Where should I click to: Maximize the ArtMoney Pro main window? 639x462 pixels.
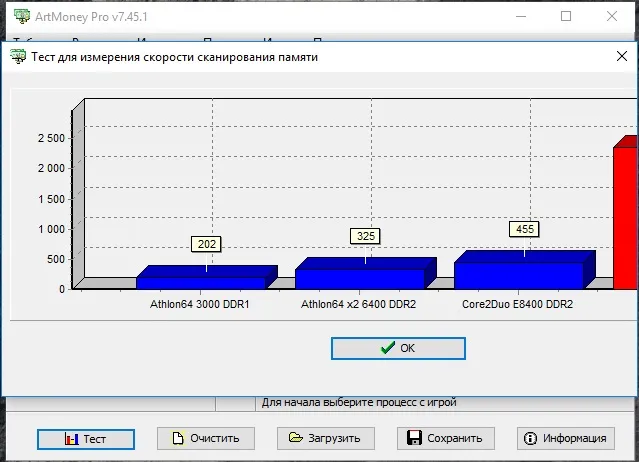(x=566, y=16)
